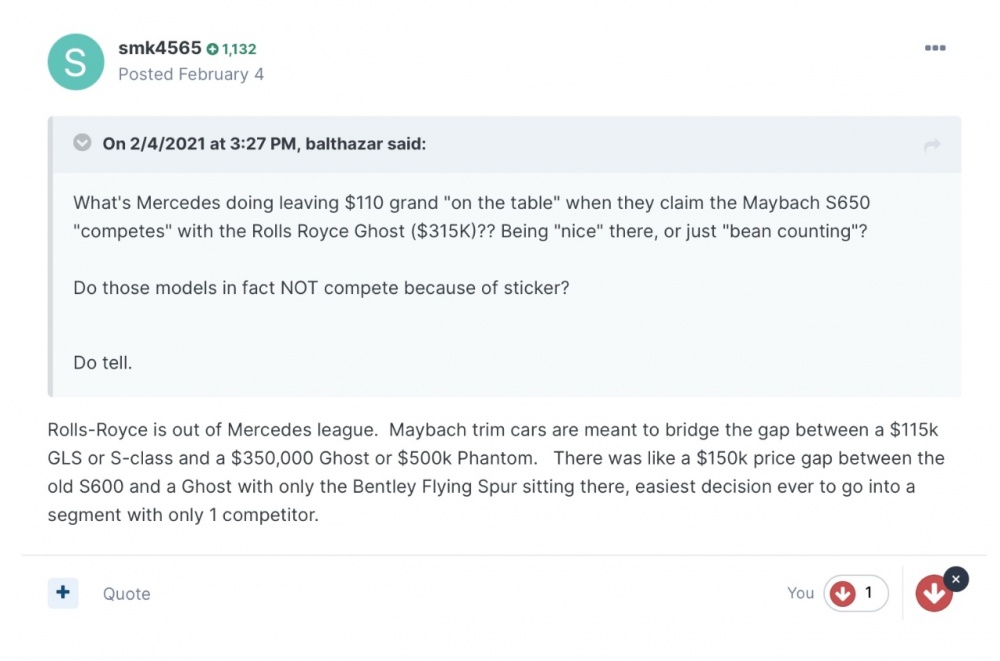This screenshot has height=661, width=1000.
Task: Open the reaction count "1" list
Action: click(x=868, y=593)
